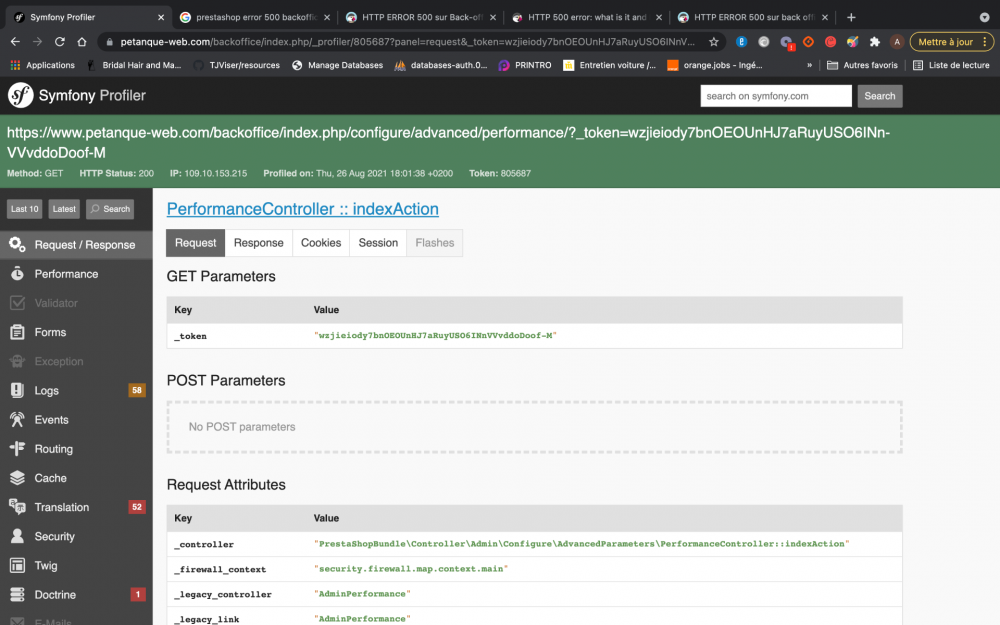1000x625 pixels.
Task: Open PerformanceController :: indexAction link
Action: pyautogui.click(x=302, y=209)
